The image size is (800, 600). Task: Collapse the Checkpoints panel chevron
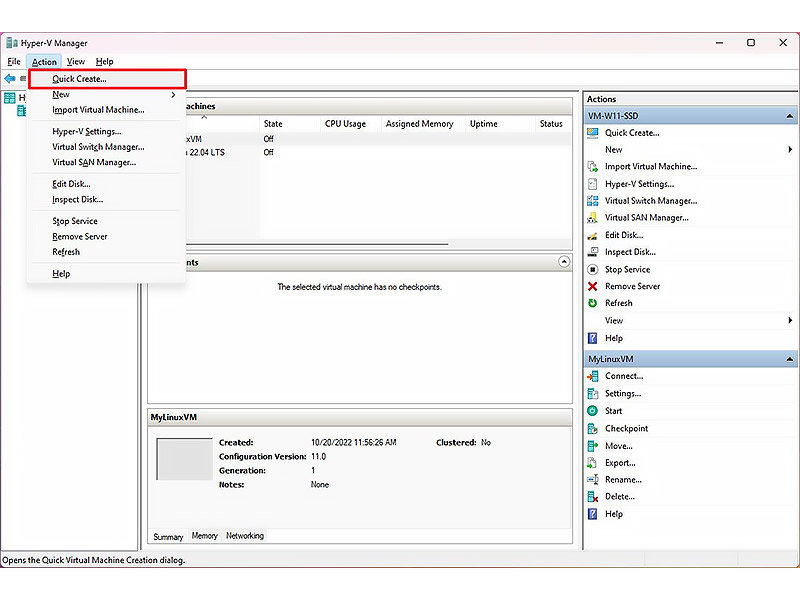[564, 262]
